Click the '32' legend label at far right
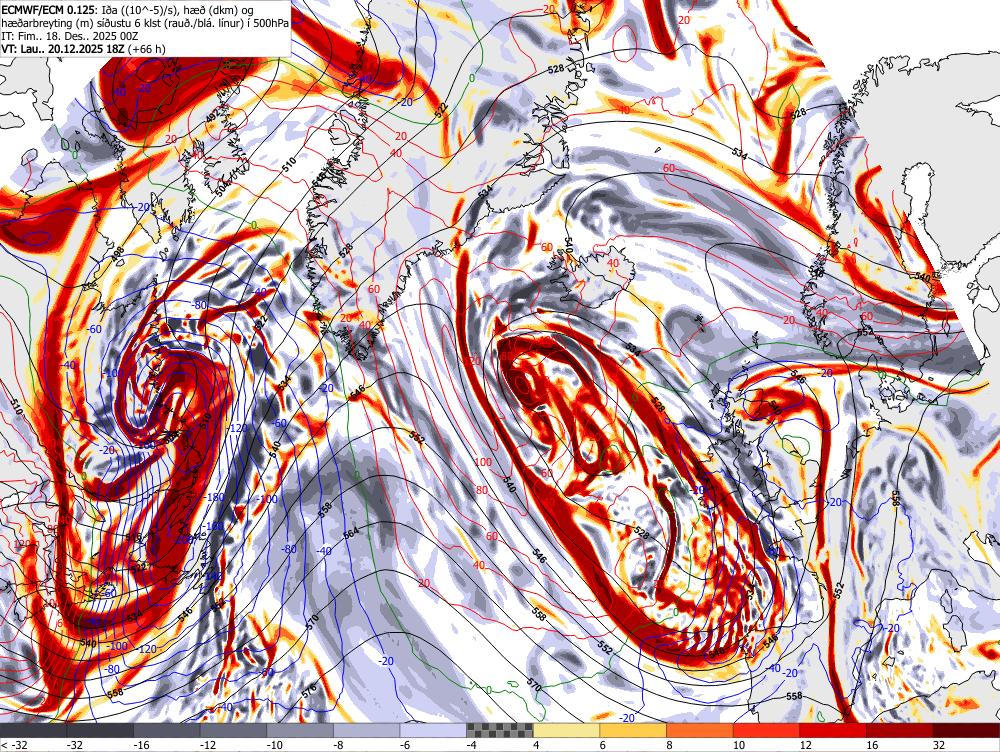Image resolution: width=1000 pixels, height=752 pixels. pos(938,744)
